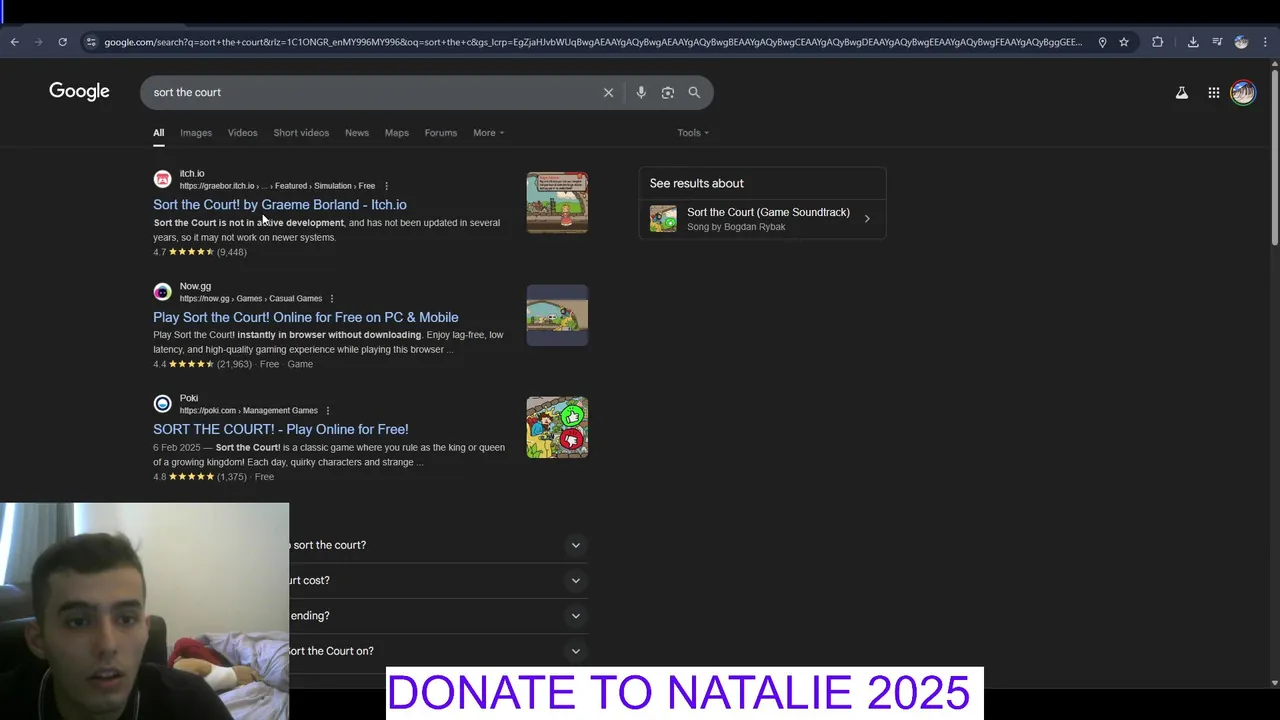Screen dimensions: 1280x720
Task: Open the Tools dropdown
Action: click(x=693, y=133)
